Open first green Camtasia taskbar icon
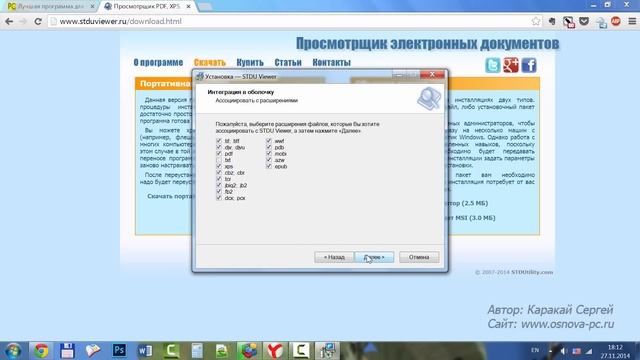Viewport: 640px width, 360px height. (171, 351)
